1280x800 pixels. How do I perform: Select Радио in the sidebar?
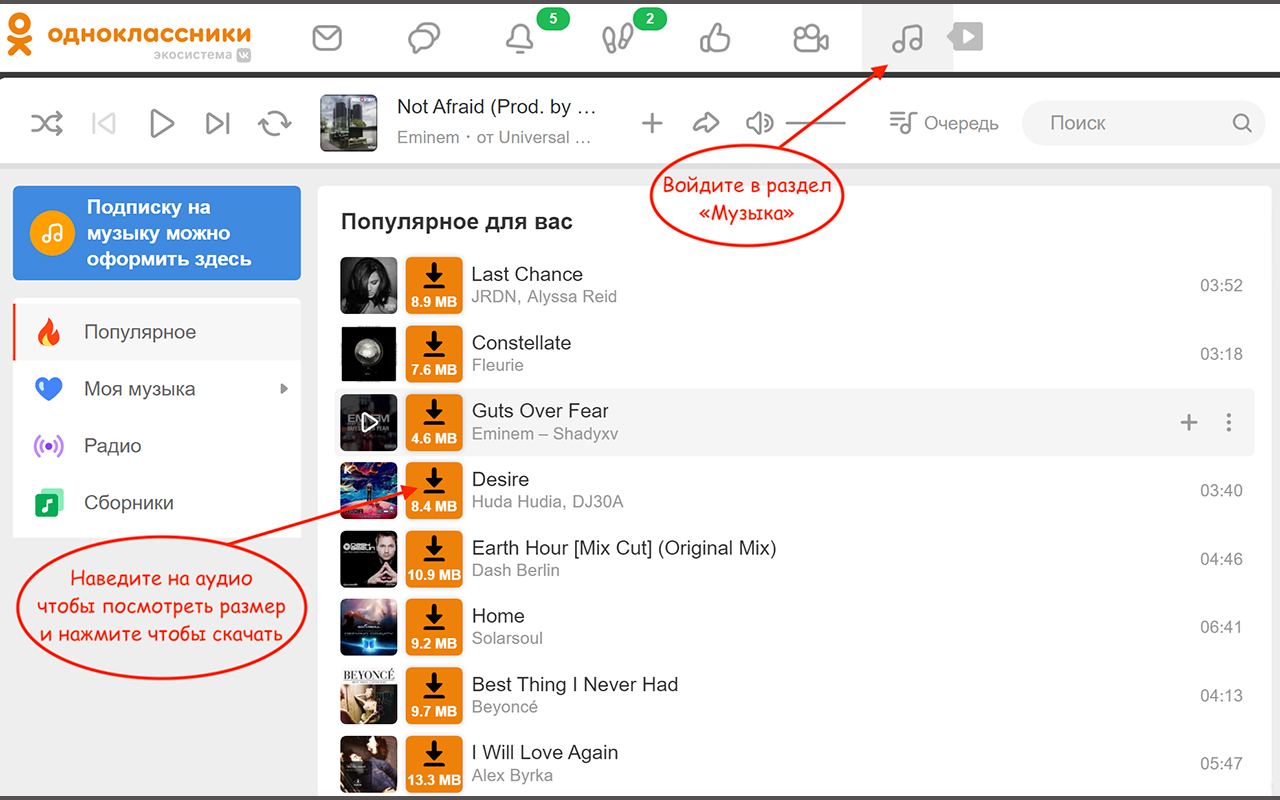[x=126, y=446]
